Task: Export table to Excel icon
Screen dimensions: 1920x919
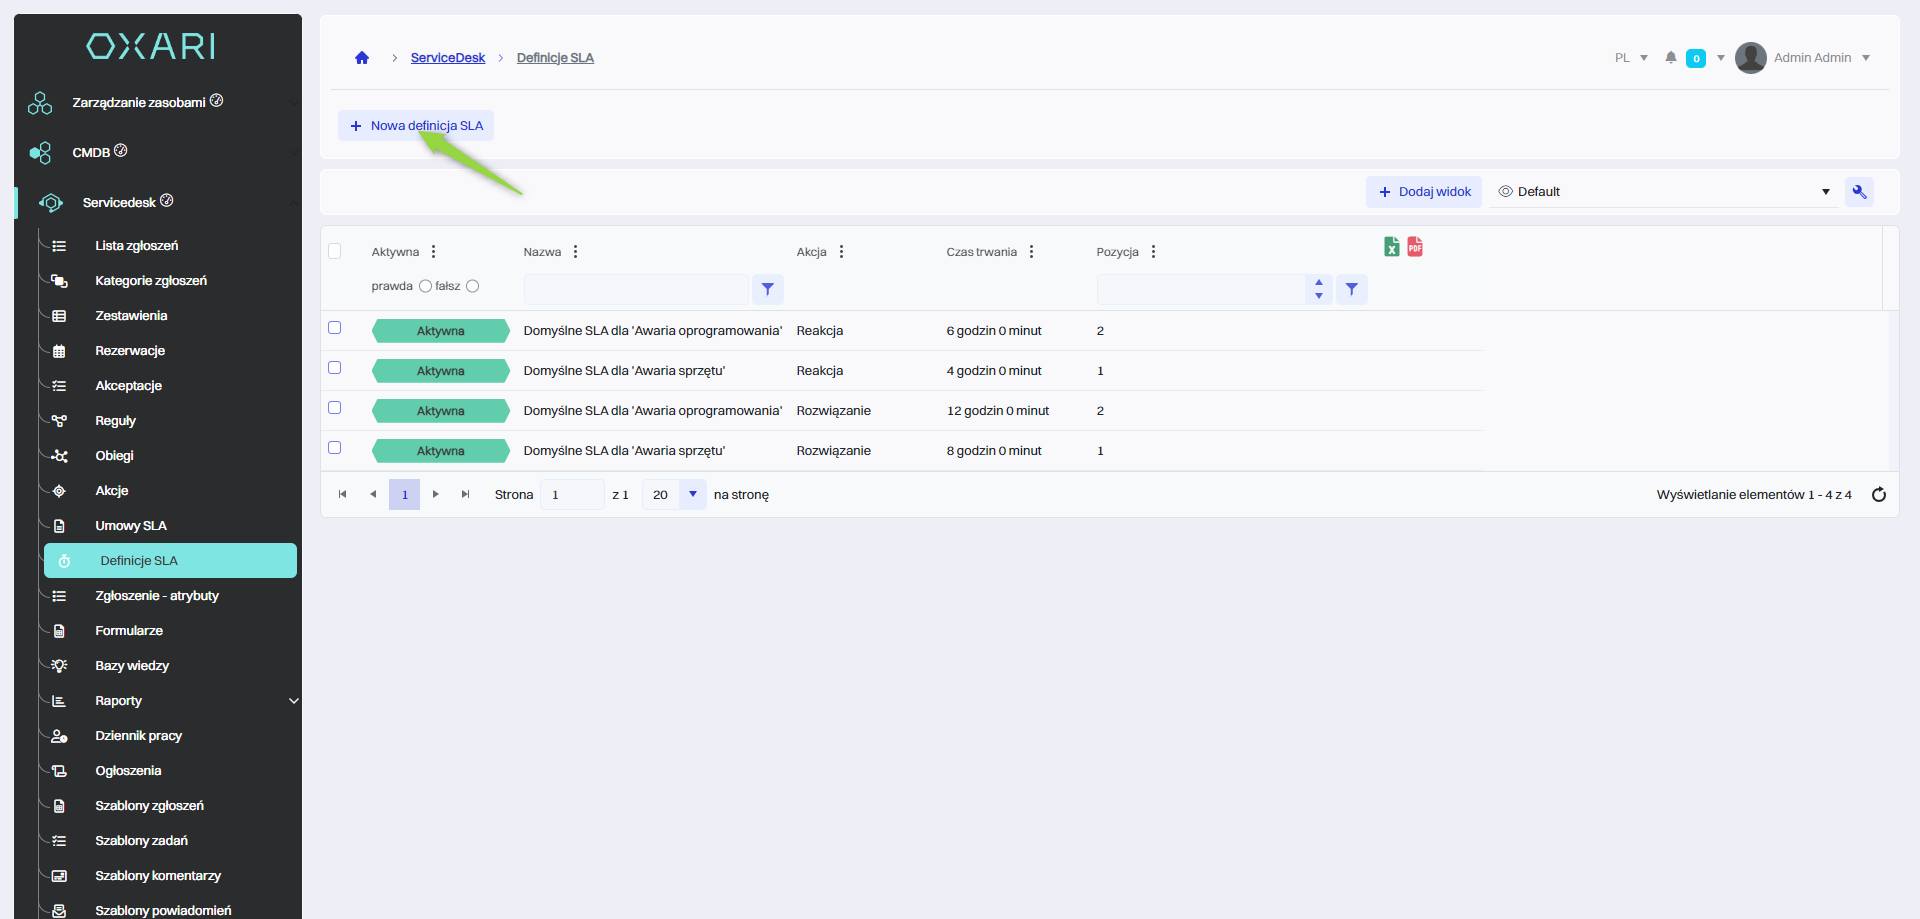Action: pos(1391,247)
